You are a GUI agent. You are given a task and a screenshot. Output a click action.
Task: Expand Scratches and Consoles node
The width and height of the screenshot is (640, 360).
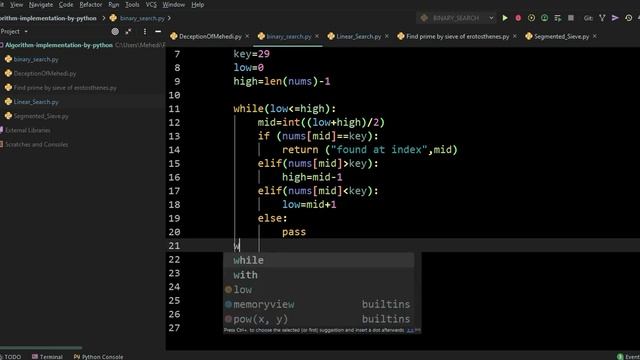pos(36,144)
